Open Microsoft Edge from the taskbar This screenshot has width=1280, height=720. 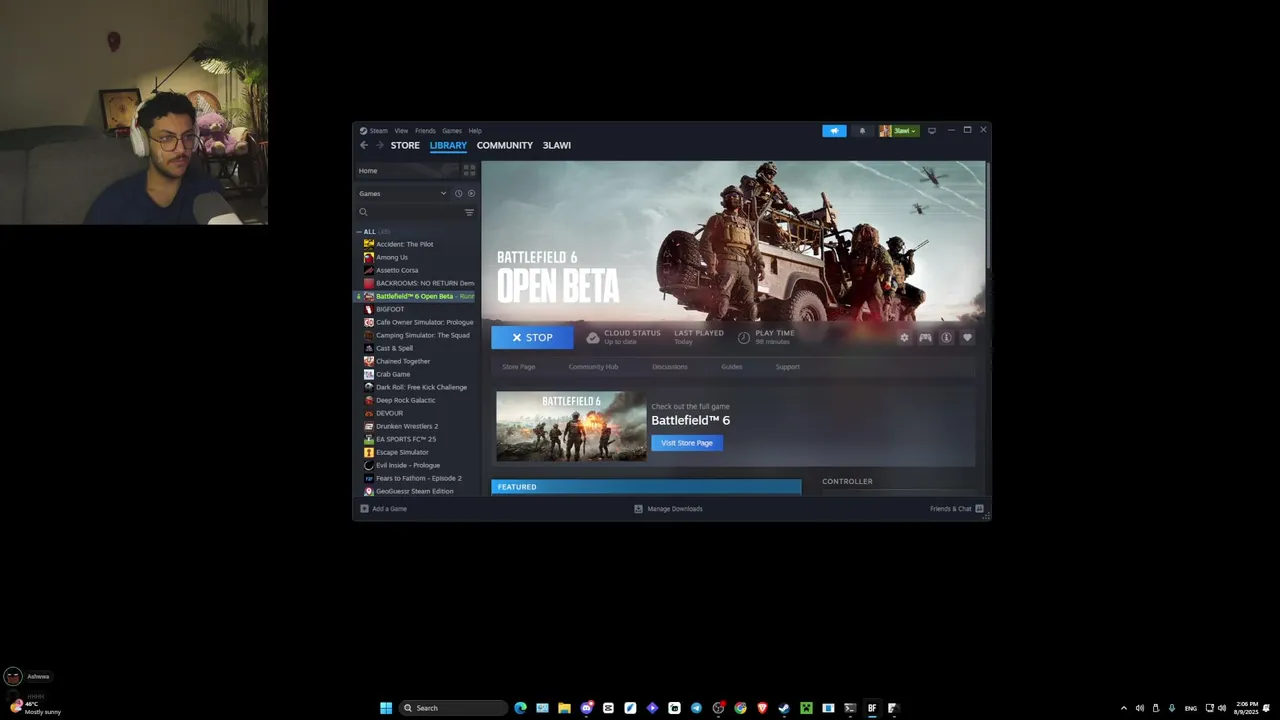click(520, 708)
